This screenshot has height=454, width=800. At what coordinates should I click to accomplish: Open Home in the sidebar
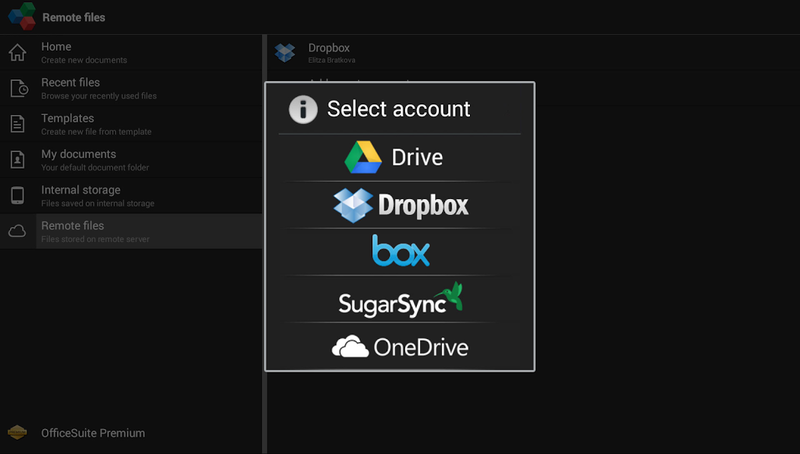pyautogui.click(x=131, y=53)
